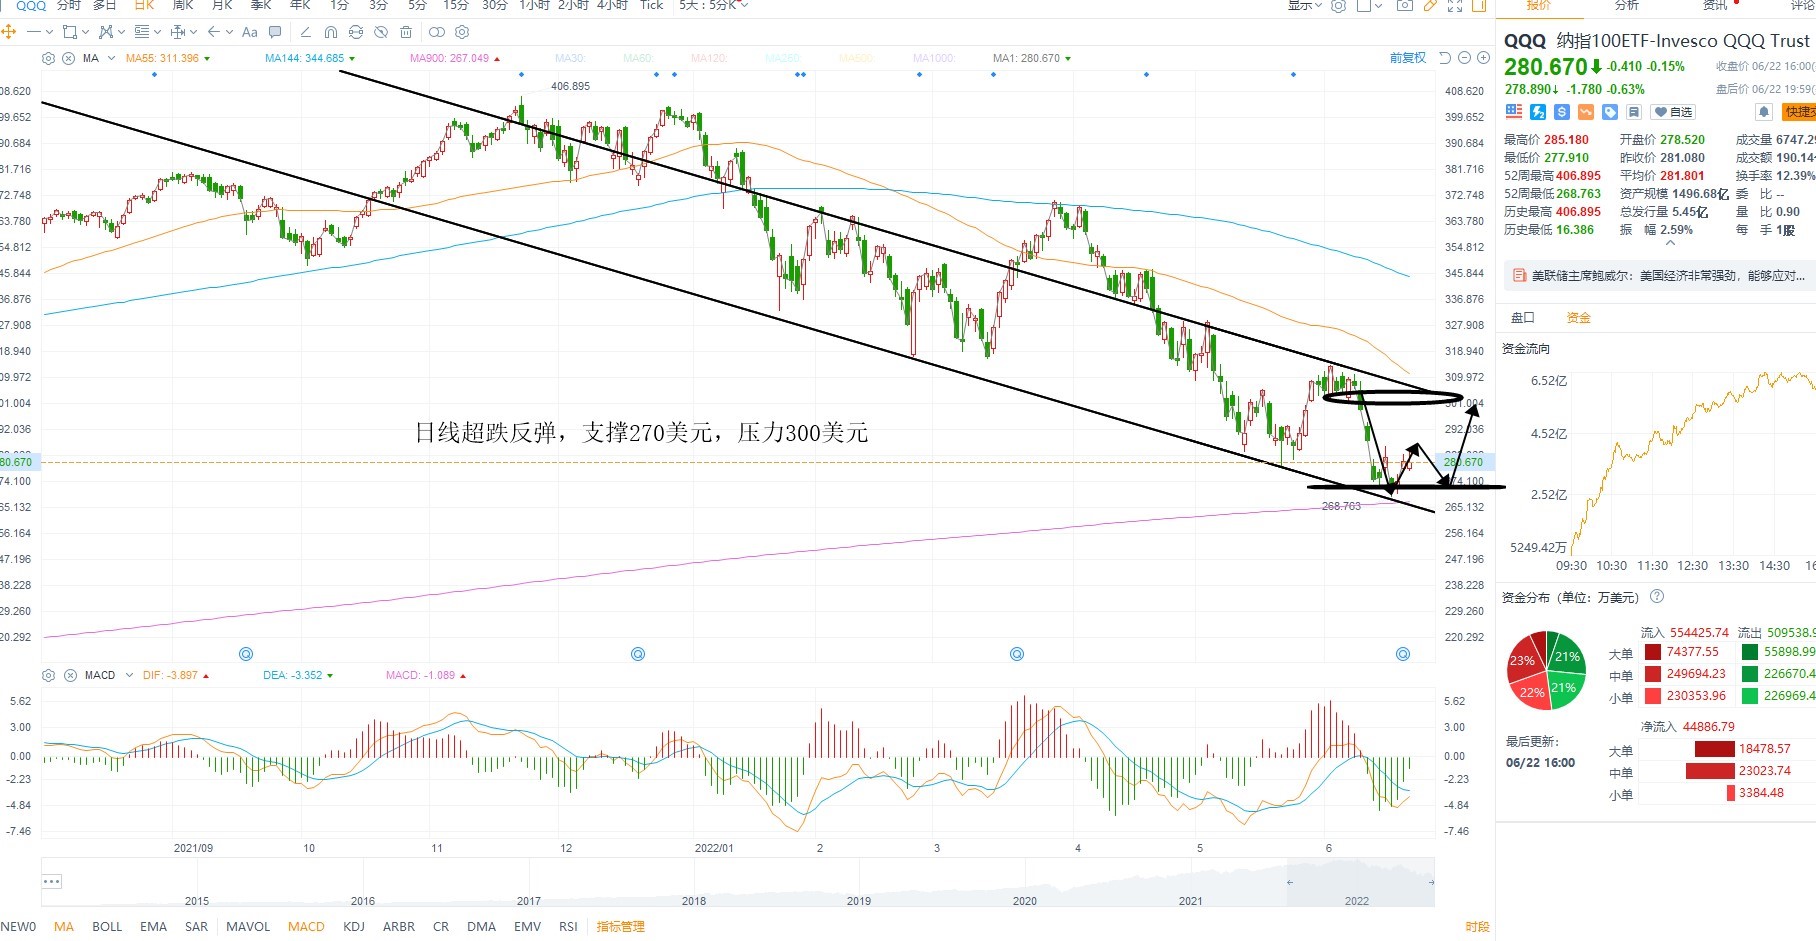
Task: Remove the MA indicator with X icon
Action: (x=69, y=58)
